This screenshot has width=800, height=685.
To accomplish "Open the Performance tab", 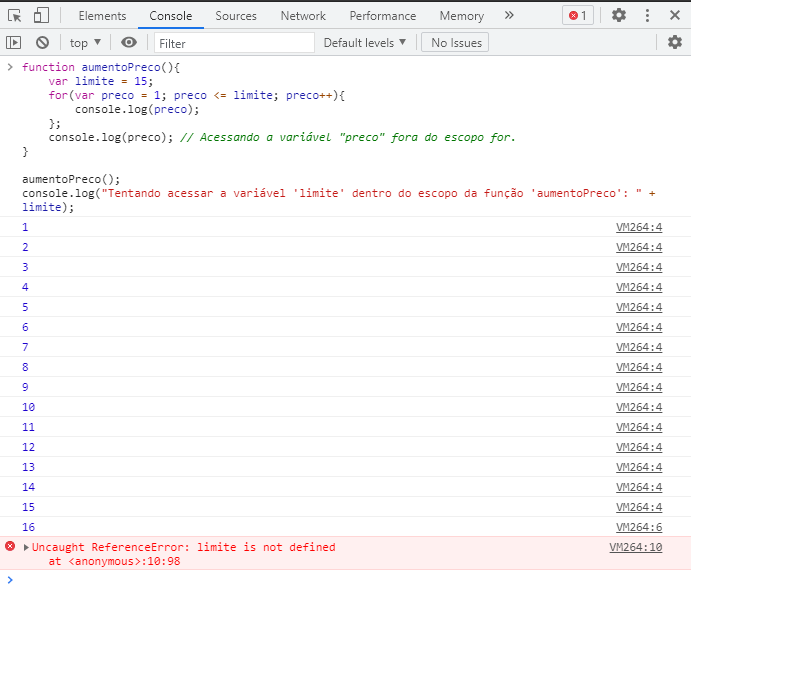I will click(383, 16).
